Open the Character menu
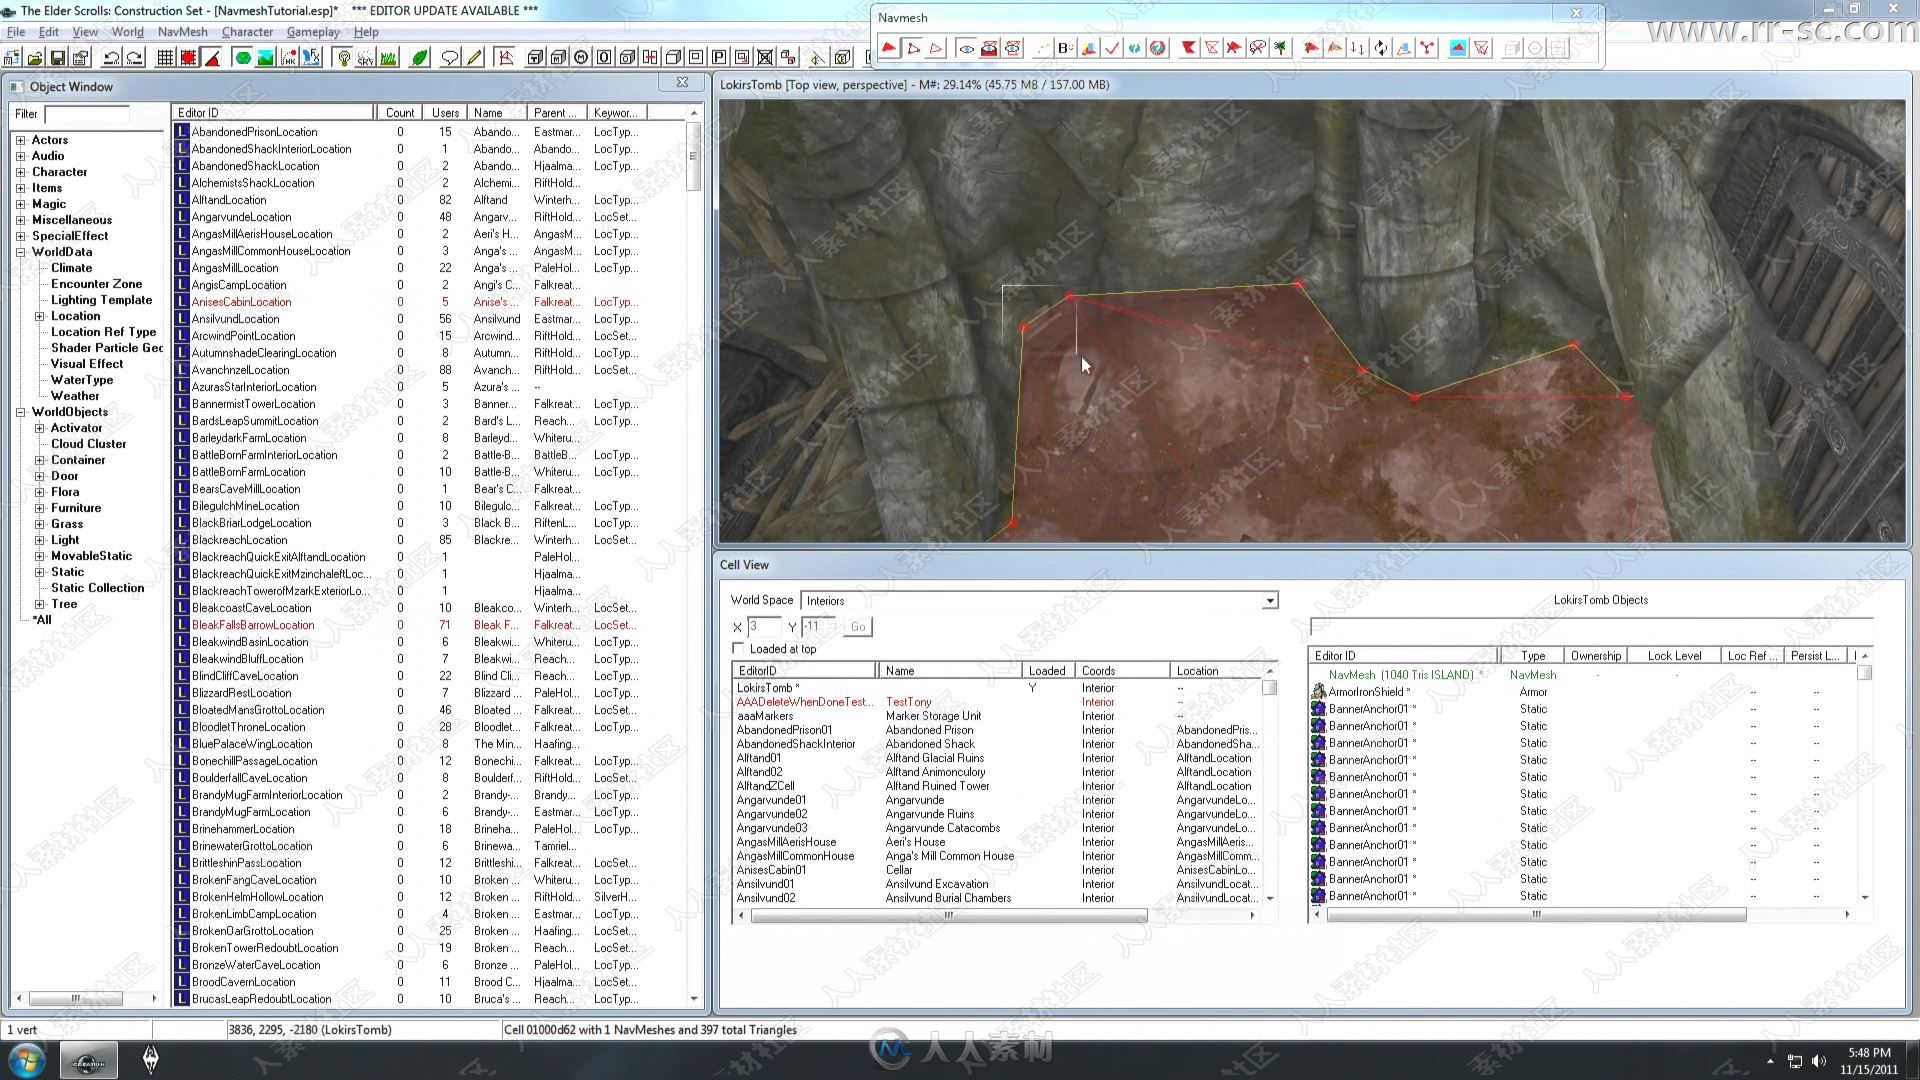 (245, 33)
